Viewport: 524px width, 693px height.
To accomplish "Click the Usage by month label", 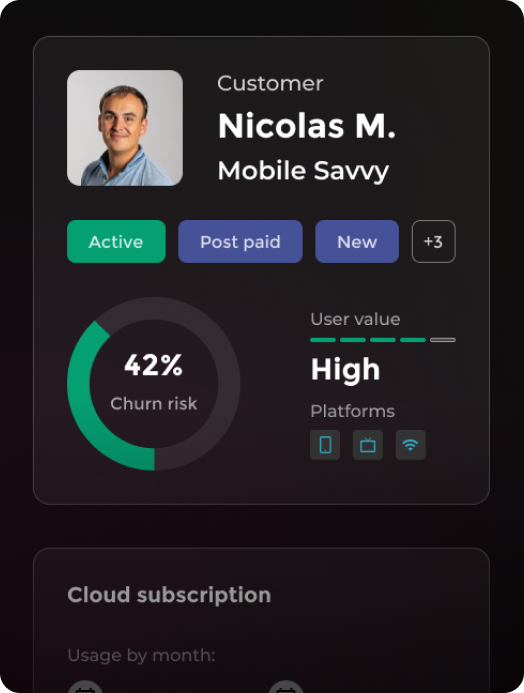I will coord(141,655).
